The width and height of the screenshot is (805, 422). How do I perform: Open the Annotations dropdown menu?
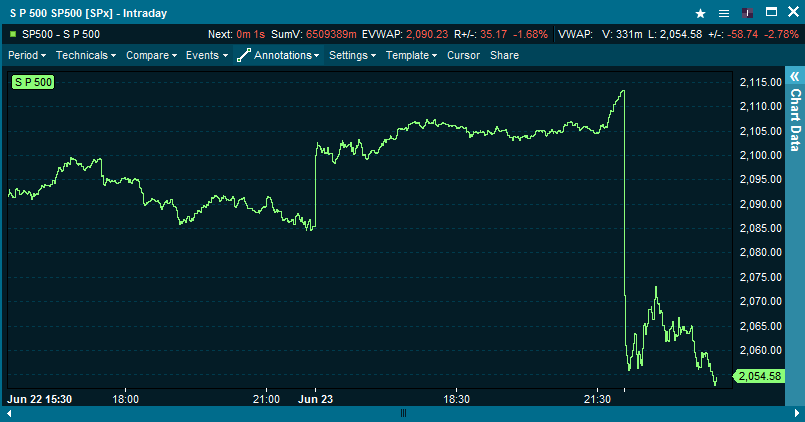click(286, 55)
